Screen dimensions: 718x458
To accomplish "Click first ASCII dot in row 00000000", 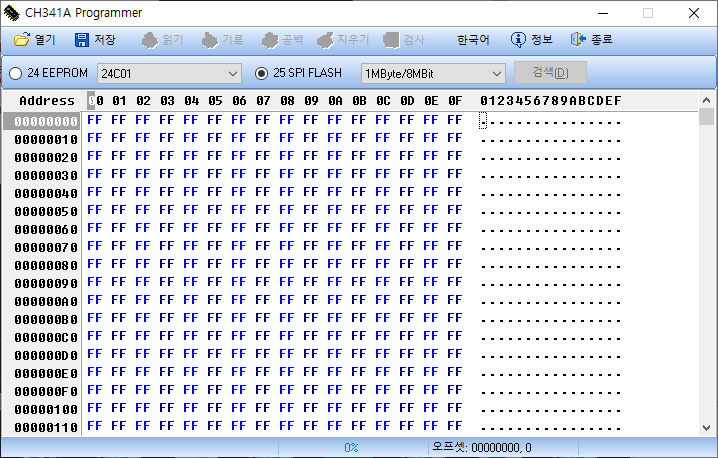I will pos(483,121).
